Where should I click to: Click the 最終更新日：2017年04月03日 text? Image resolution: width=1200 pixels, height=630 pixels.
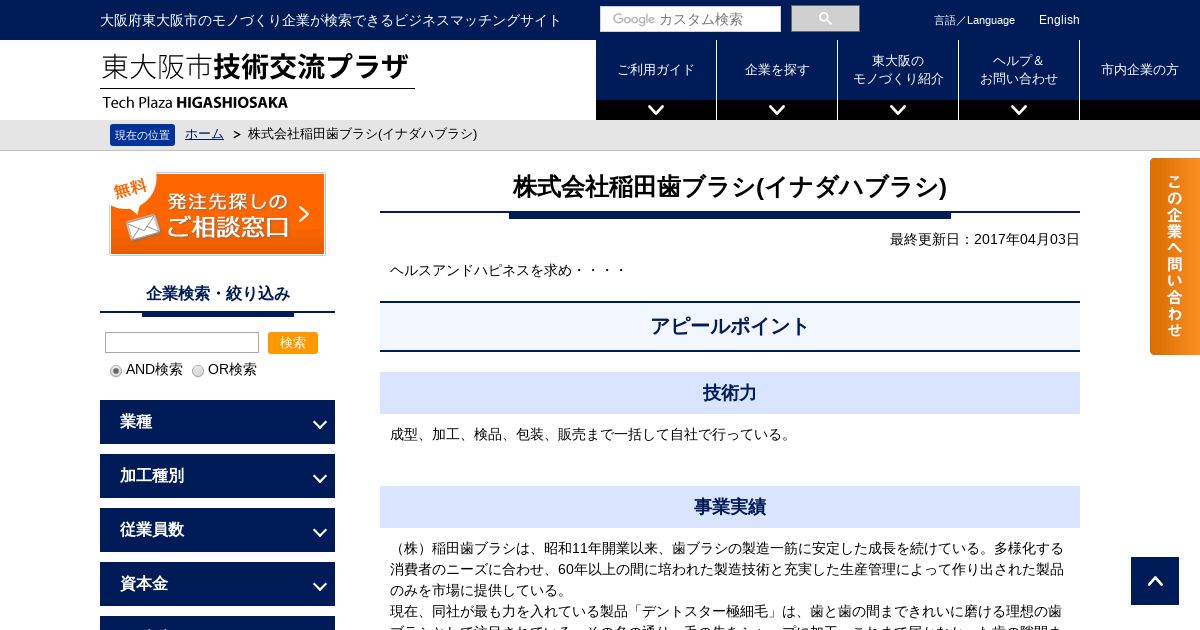click(985, 240)
